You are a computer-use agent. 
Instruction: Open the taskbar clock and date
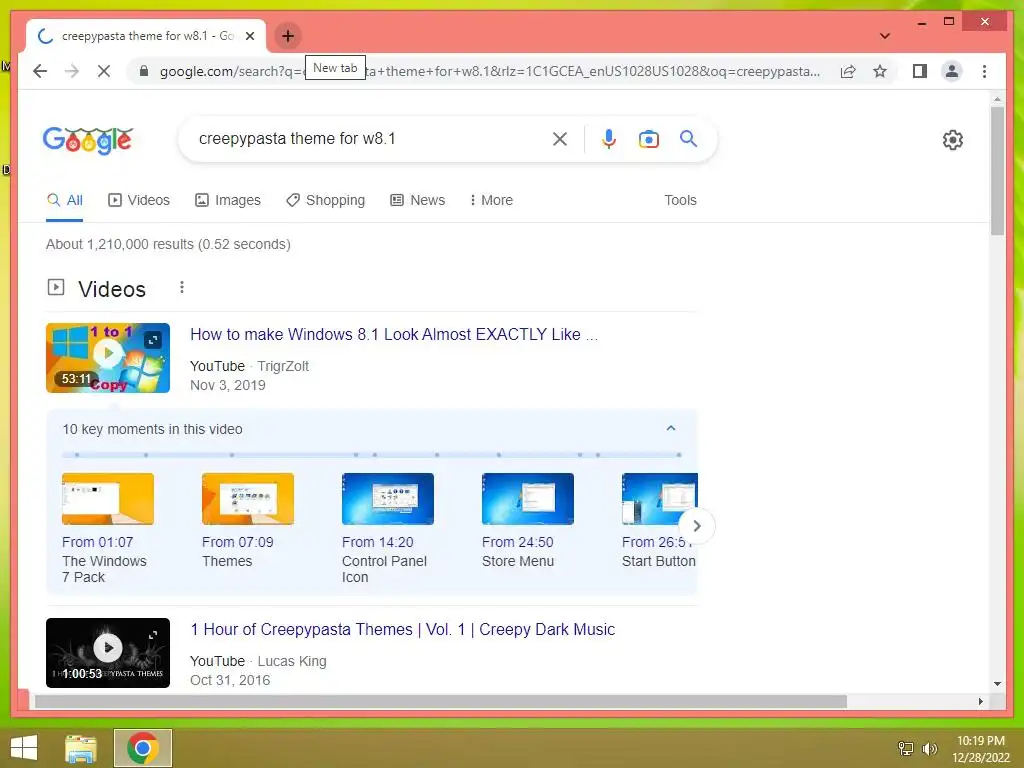point(980,749)
